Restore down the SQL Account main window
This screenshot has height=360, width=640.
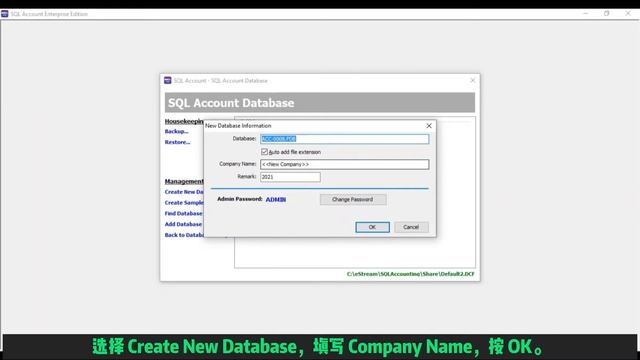[x=607, y=13]
